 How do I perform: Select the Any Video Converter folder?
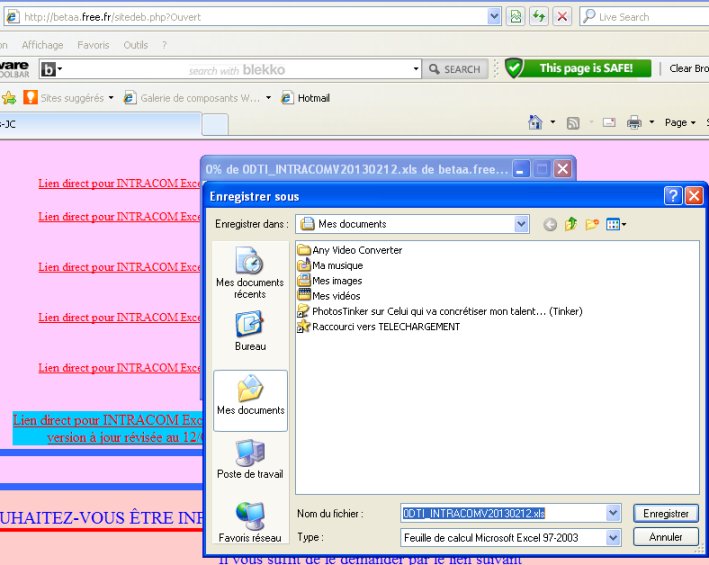pyautogui.click(x=356, y=250)
